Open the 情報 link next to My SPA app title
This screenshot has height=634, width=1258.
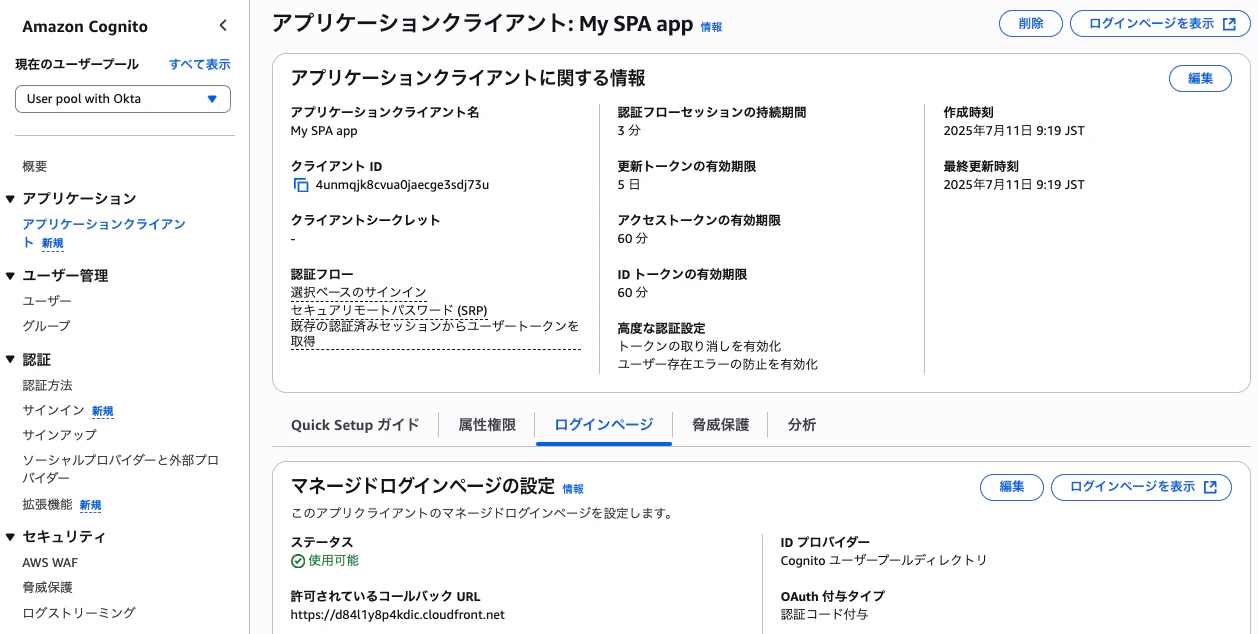pos(711,27)
